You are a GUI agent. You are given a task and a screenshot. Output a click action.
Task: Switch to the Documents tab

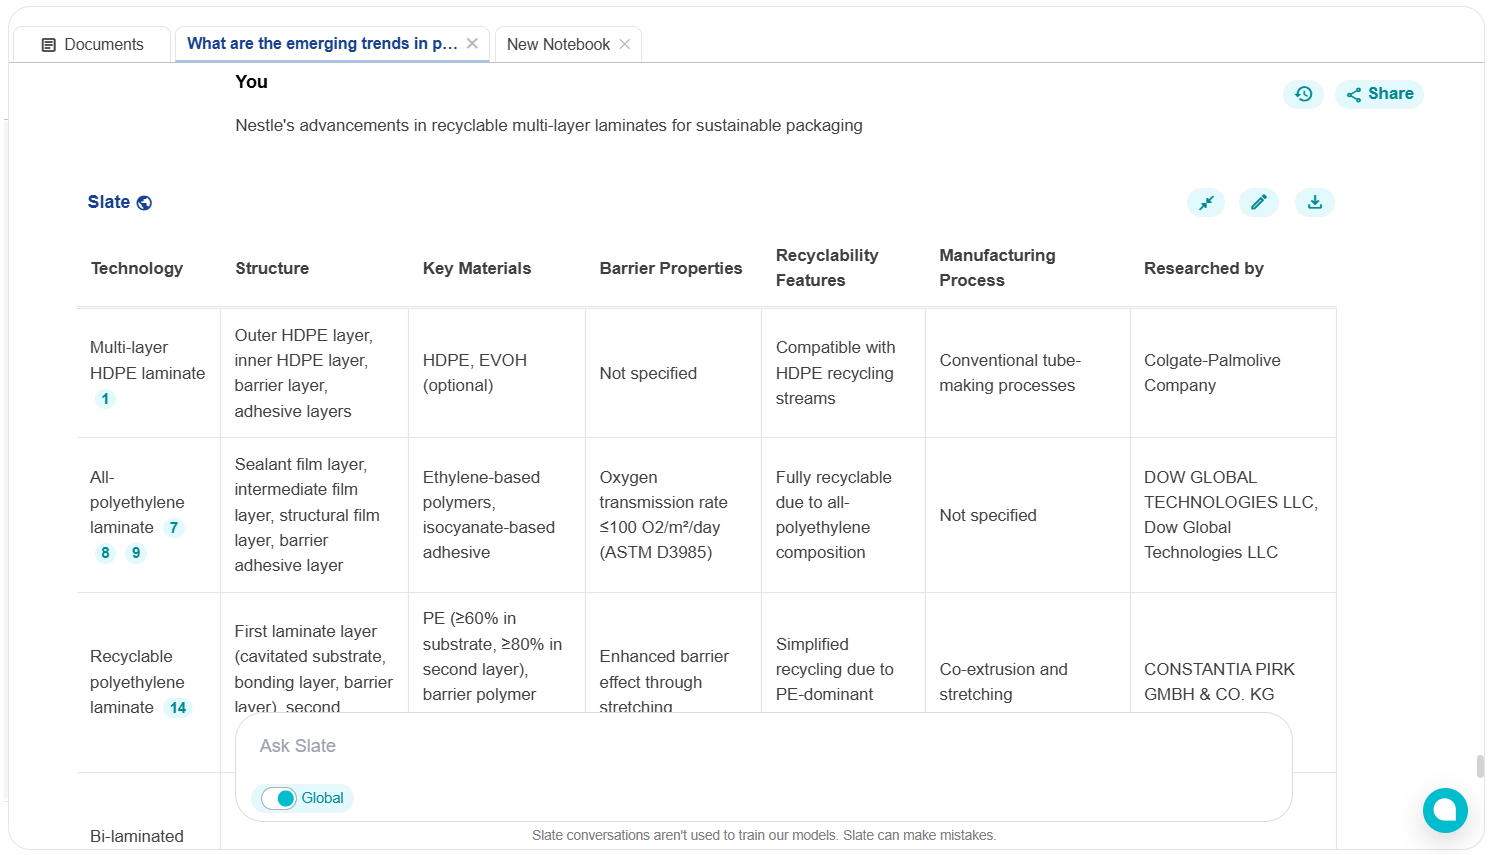(92, 44)
